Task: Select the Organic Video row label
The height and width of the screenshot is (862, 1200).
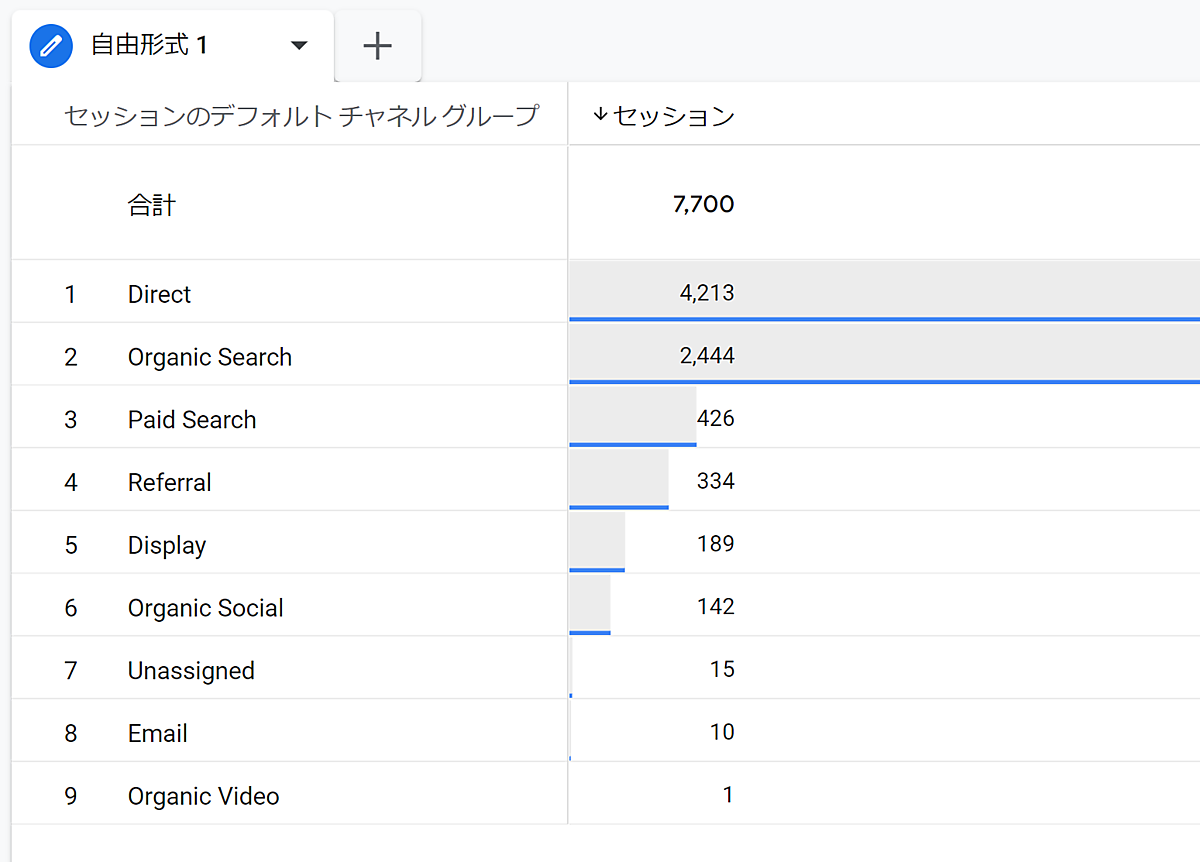Action: tap(204, 797)
